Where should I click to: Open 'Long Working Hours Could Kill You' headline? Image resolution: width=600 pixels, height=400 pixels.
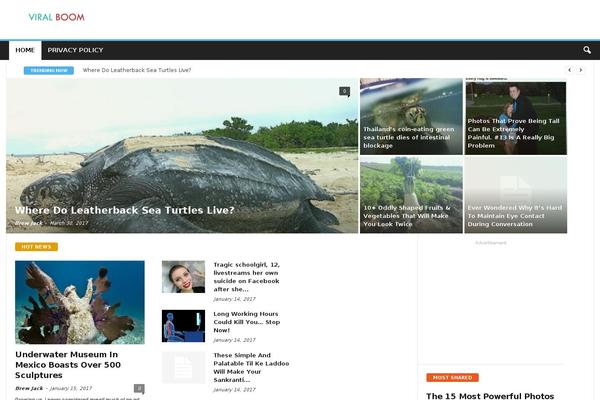[246, 322]
